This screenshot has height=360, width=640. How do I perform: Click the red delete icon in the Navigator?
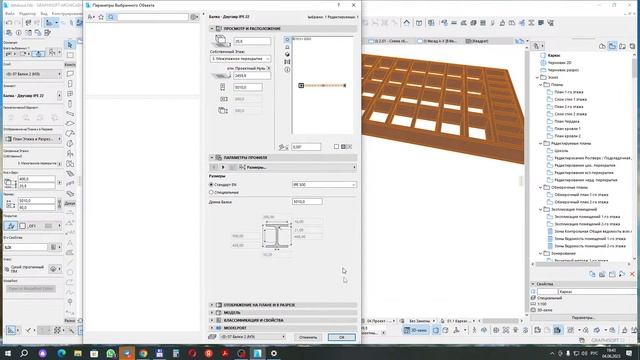click(x=632, y=274)
